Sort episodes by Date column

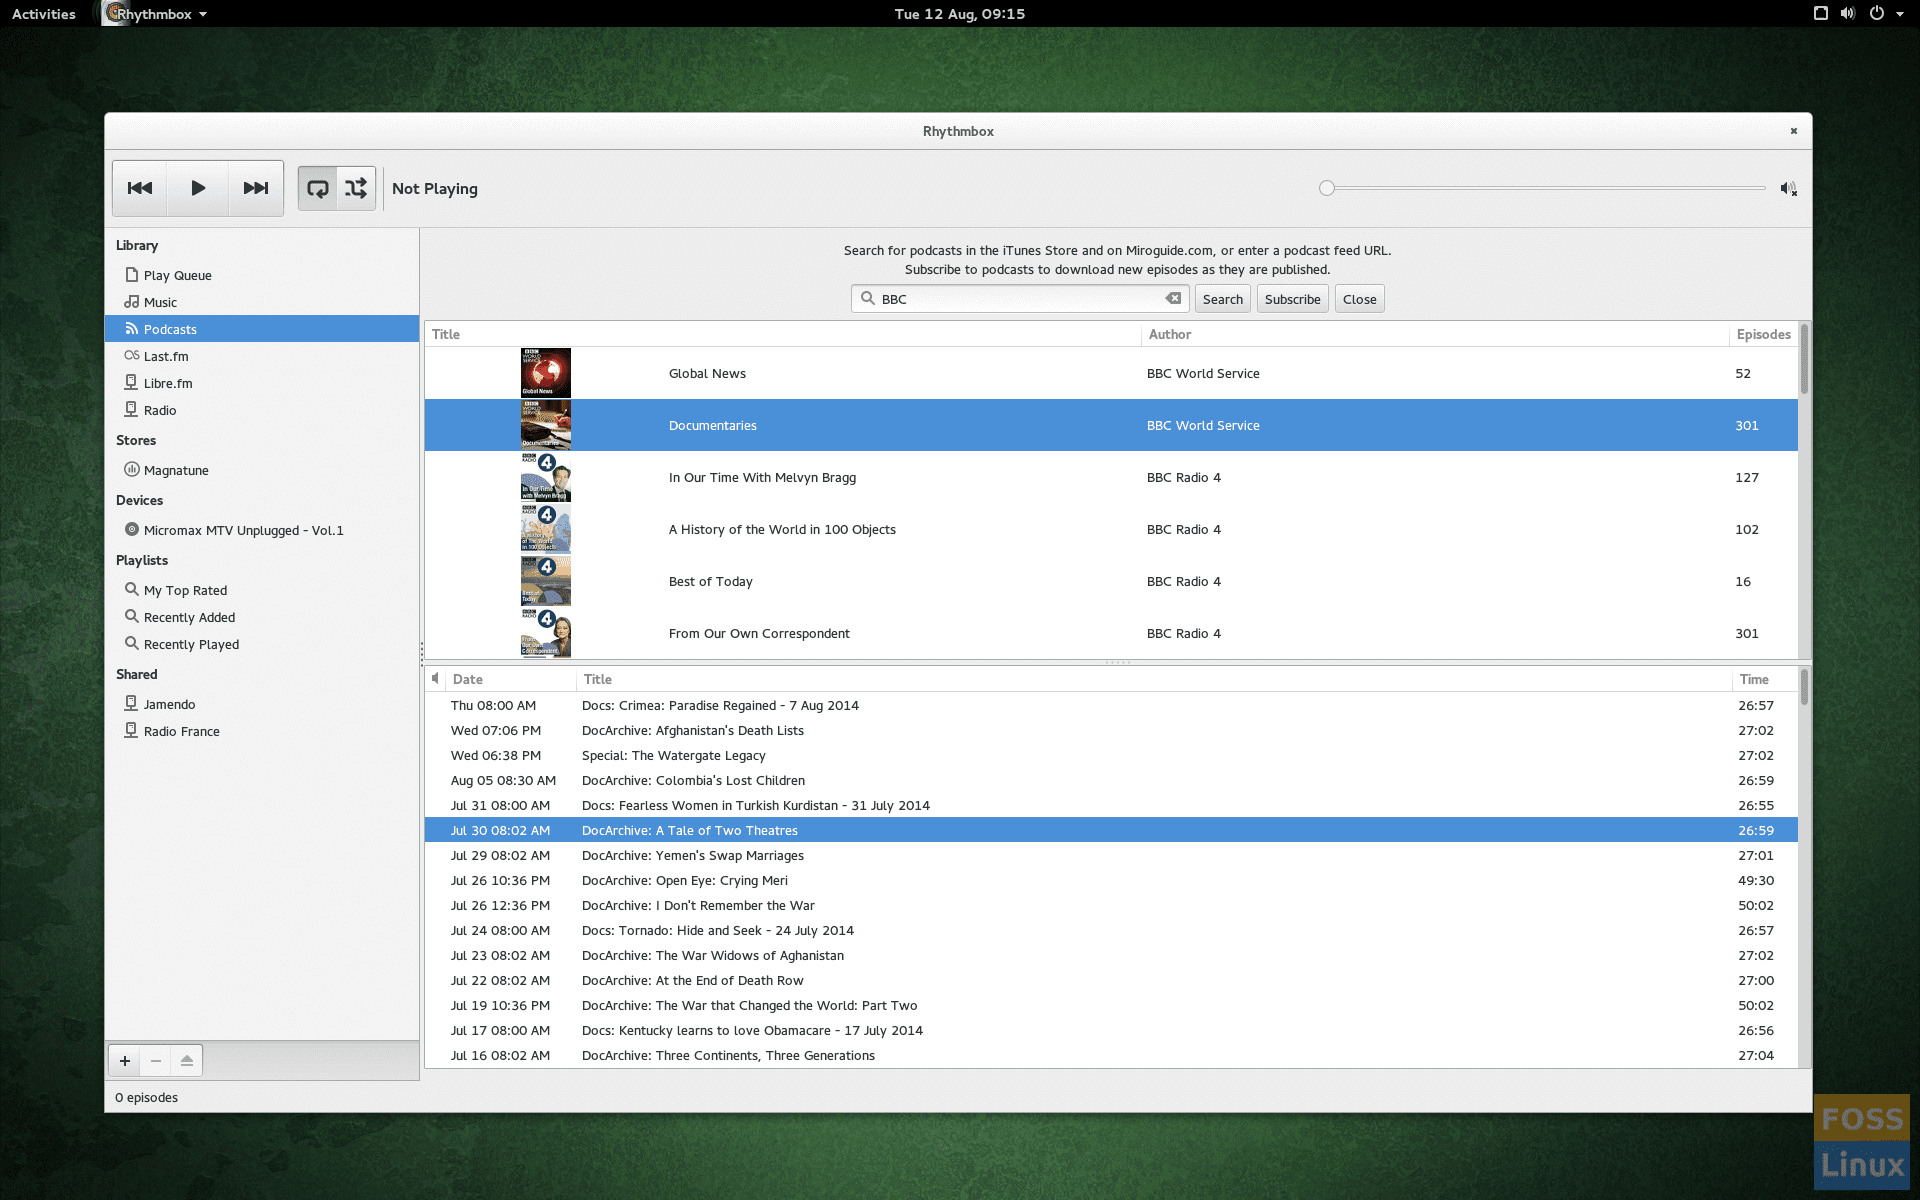[x=511, y=679]
